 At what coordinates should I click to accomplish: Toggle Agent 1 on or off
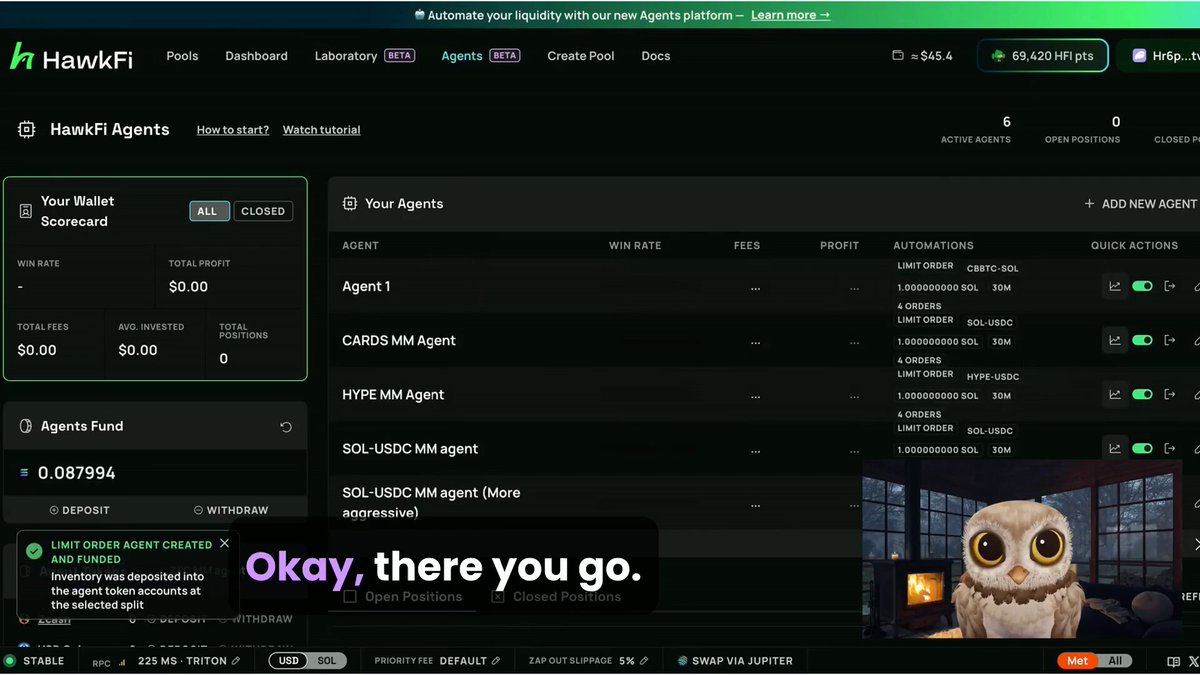click(x=1142, y=286)
